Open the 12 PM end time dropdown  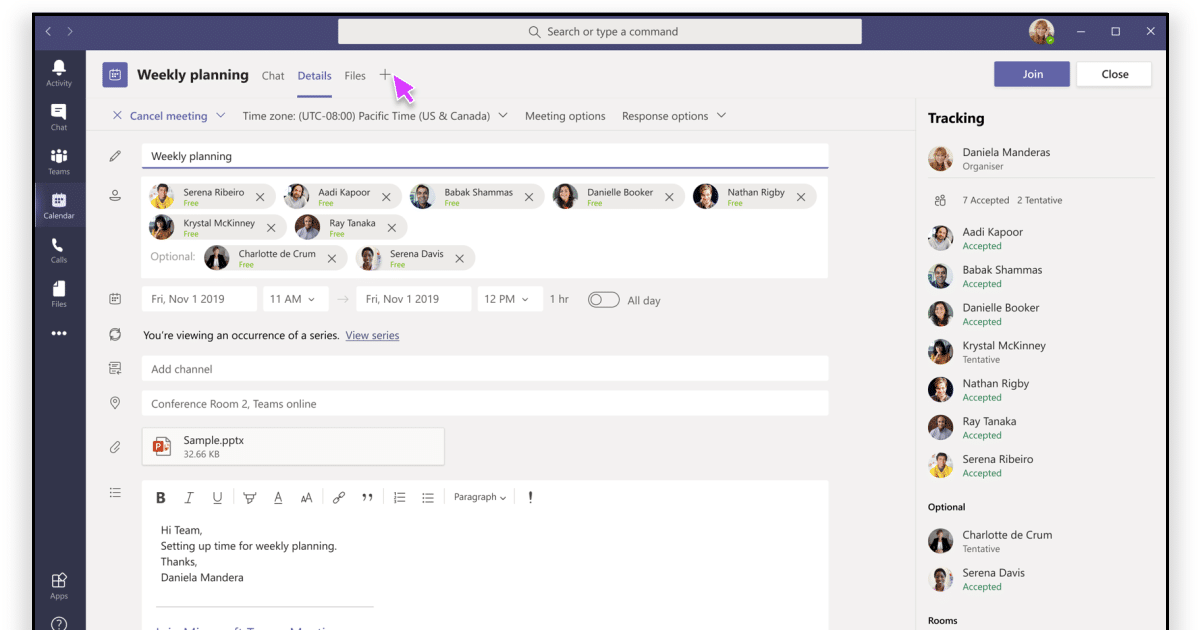[510, 299]
